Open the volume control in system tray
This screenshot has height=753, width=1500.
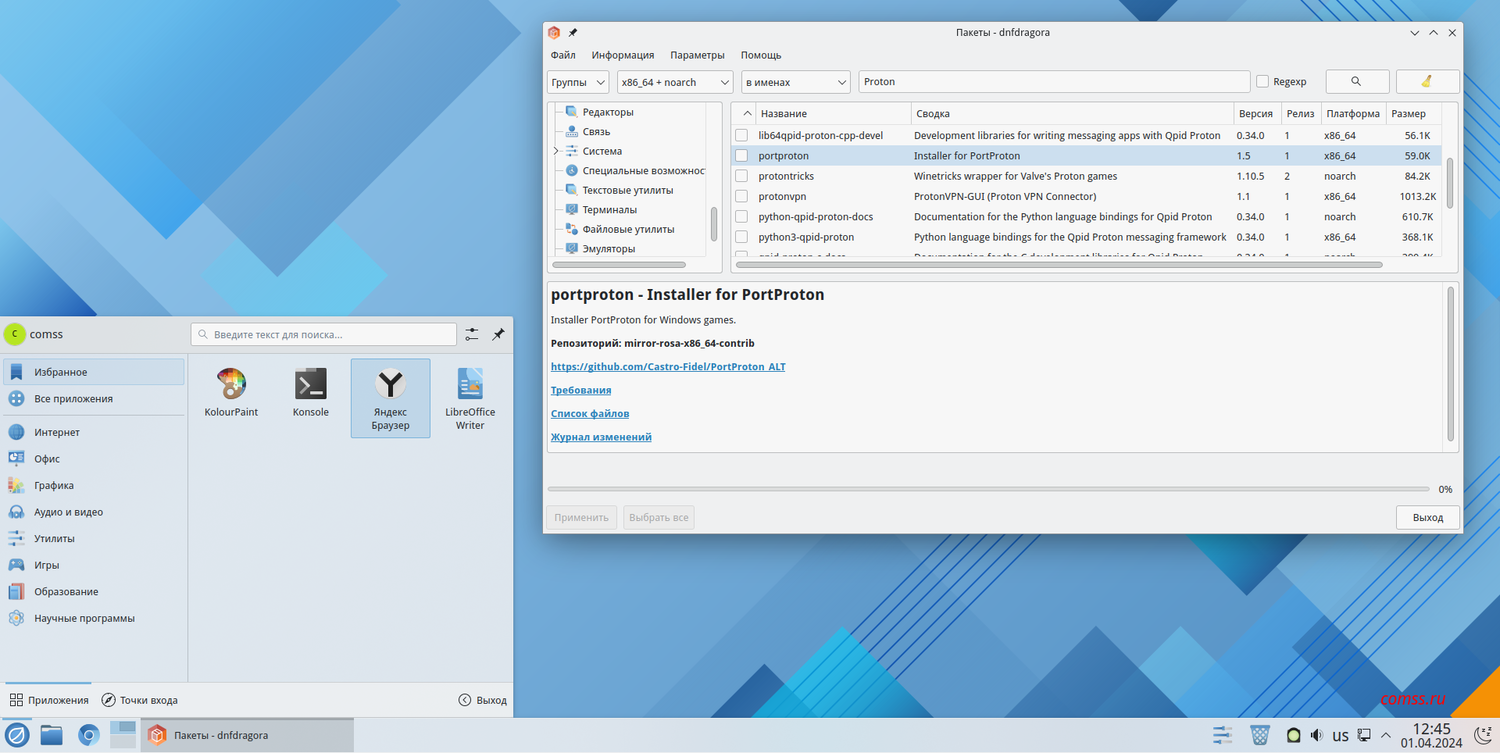pos(1316,735)
